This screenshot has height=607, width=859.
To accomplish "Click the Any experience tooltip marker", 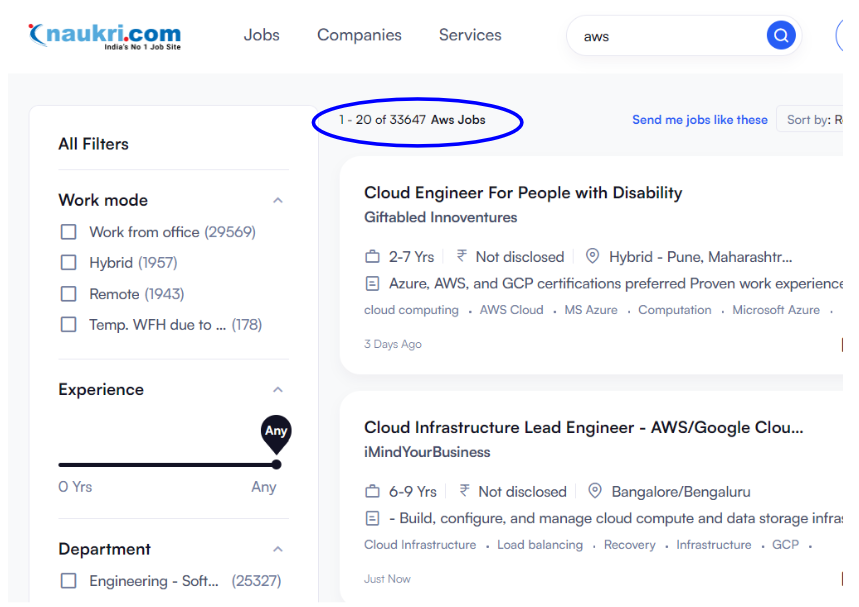I will tap(276, 433).
